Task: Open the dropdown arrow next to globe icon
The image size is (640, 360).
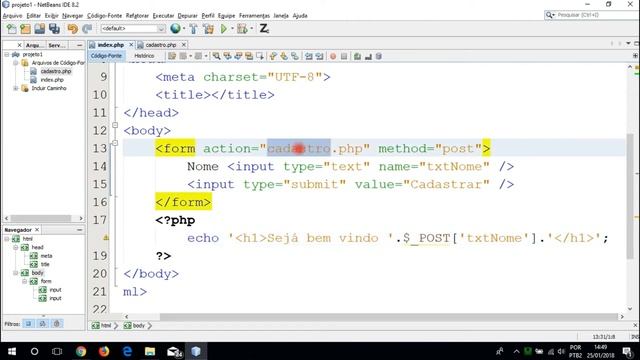Action: tap(184, 29)
